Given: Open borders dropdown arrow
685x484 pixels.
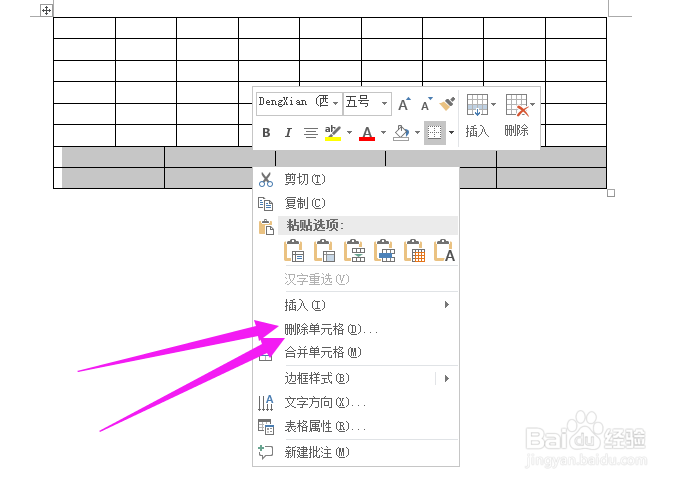Looking at the screenshot, I should click(451, 132).
